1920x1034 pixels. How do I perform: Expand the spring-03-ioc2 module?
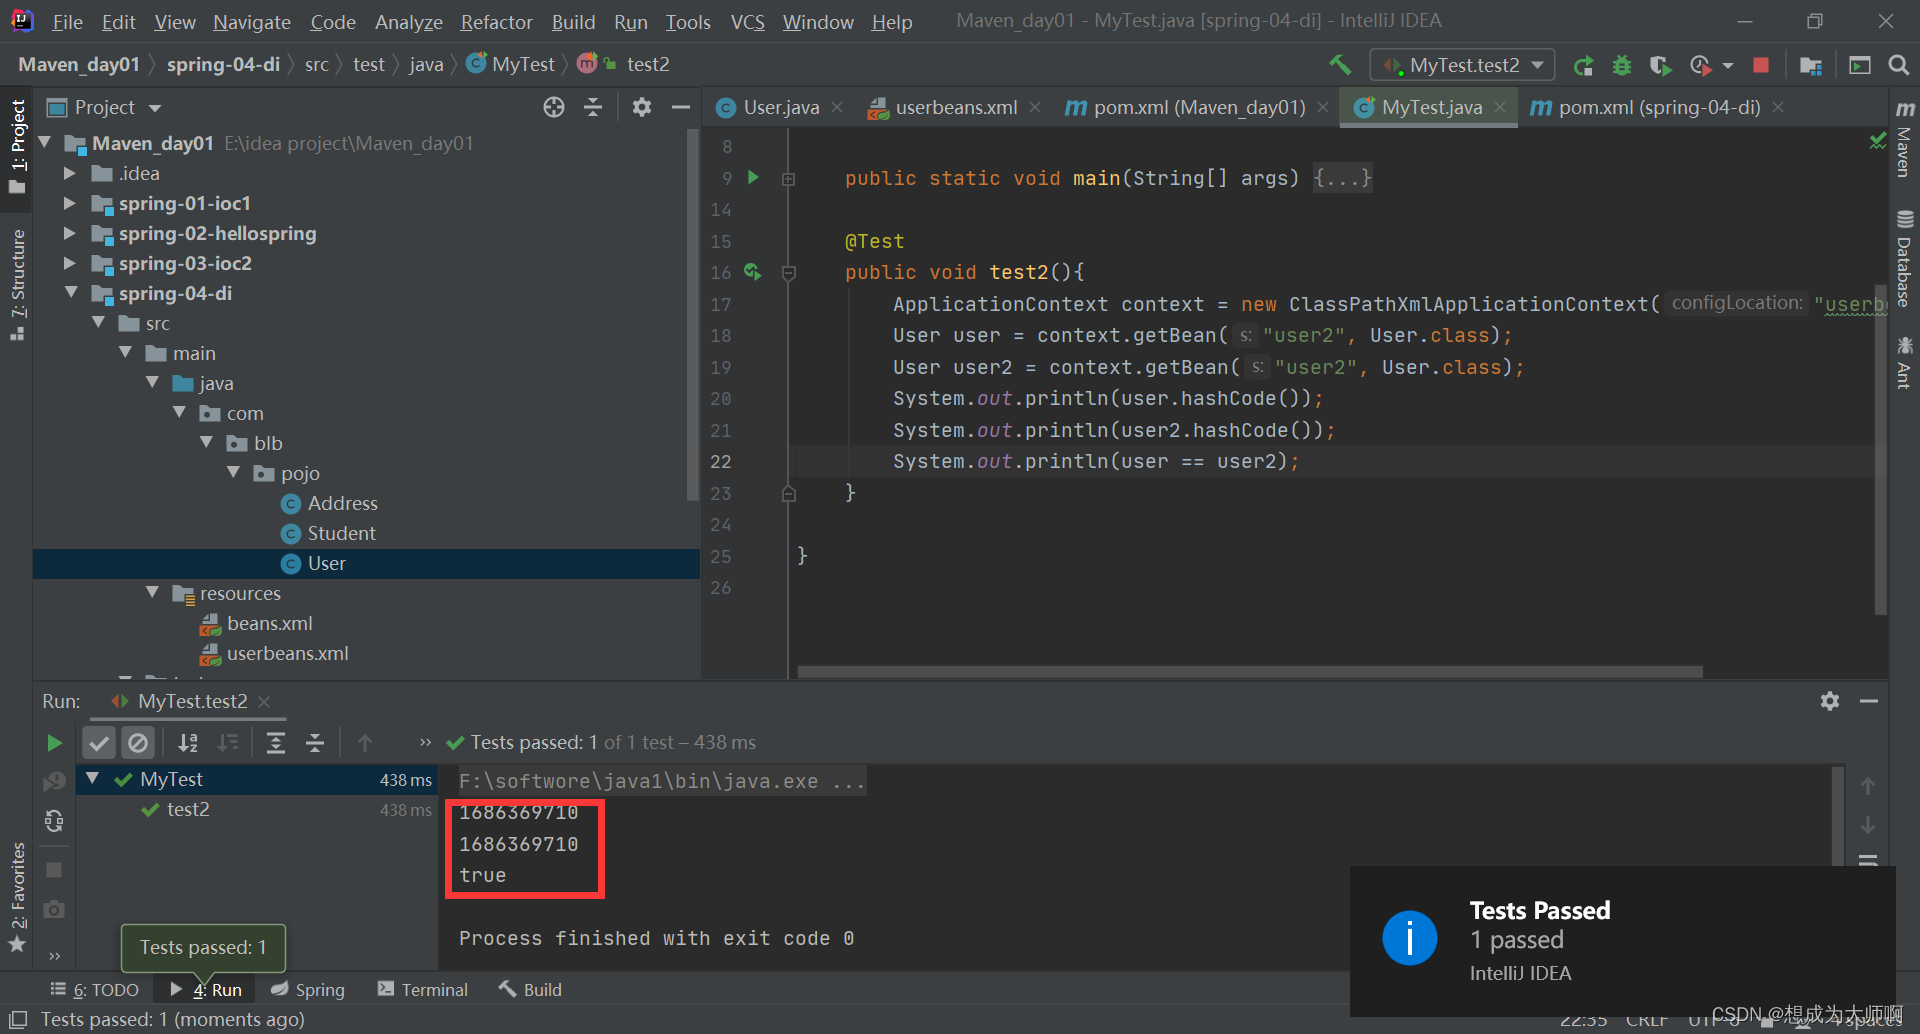(x=69, y=263)
